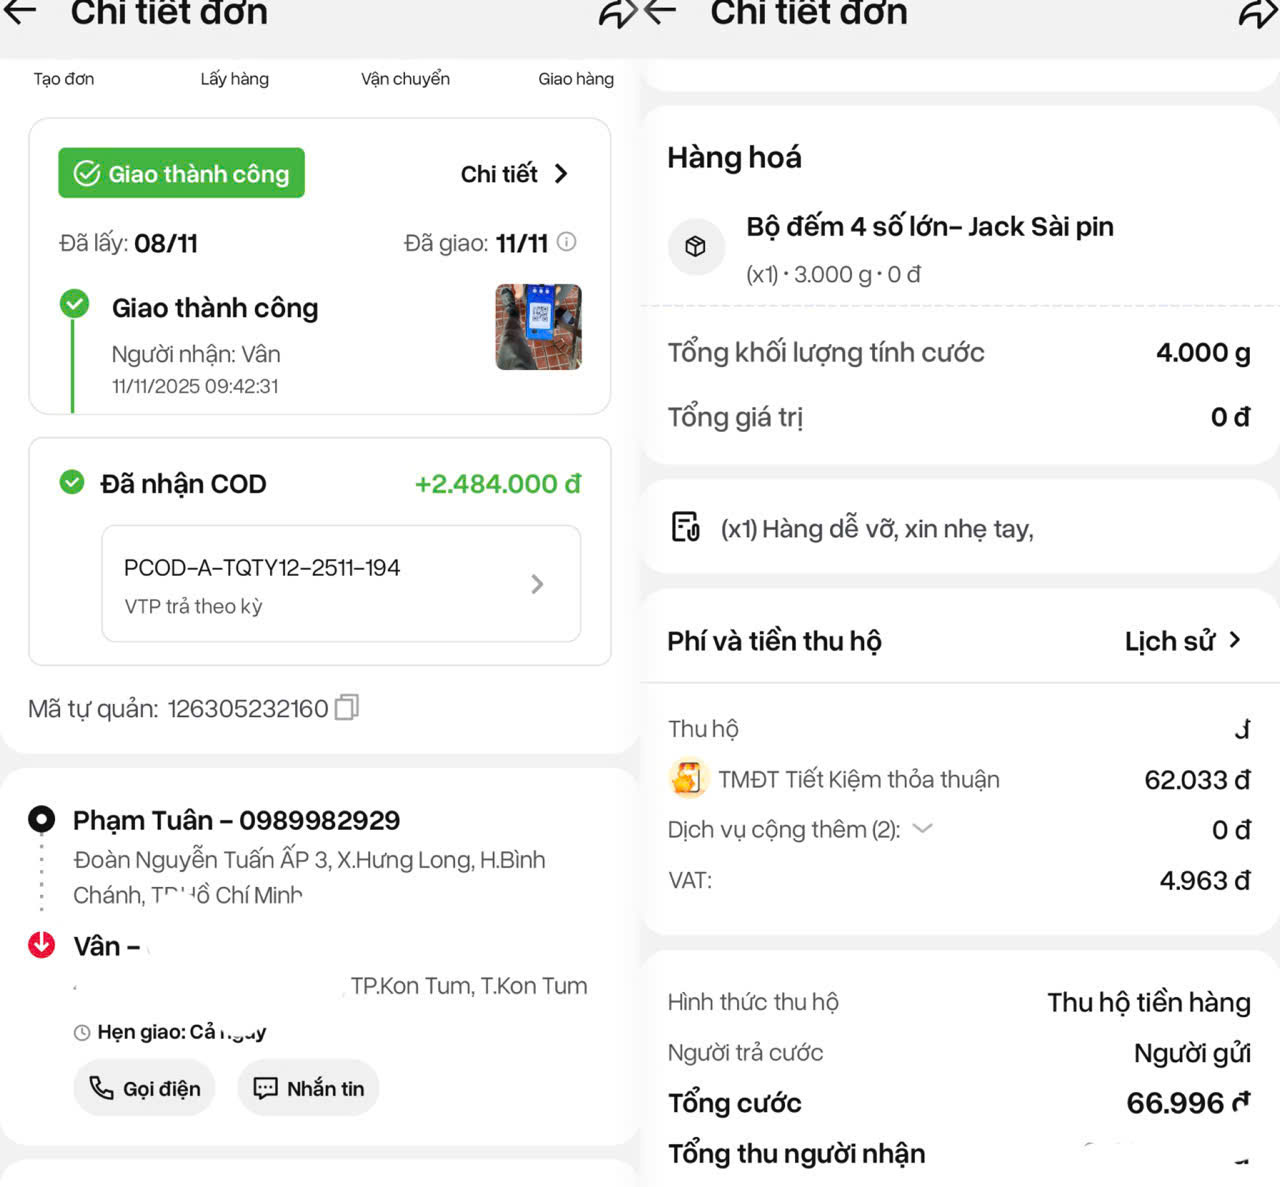Image resolution: width=1280 pixels, height=1187 pixels.
Task: Tap the Giao thành công status badge
Action: point(181,174)
